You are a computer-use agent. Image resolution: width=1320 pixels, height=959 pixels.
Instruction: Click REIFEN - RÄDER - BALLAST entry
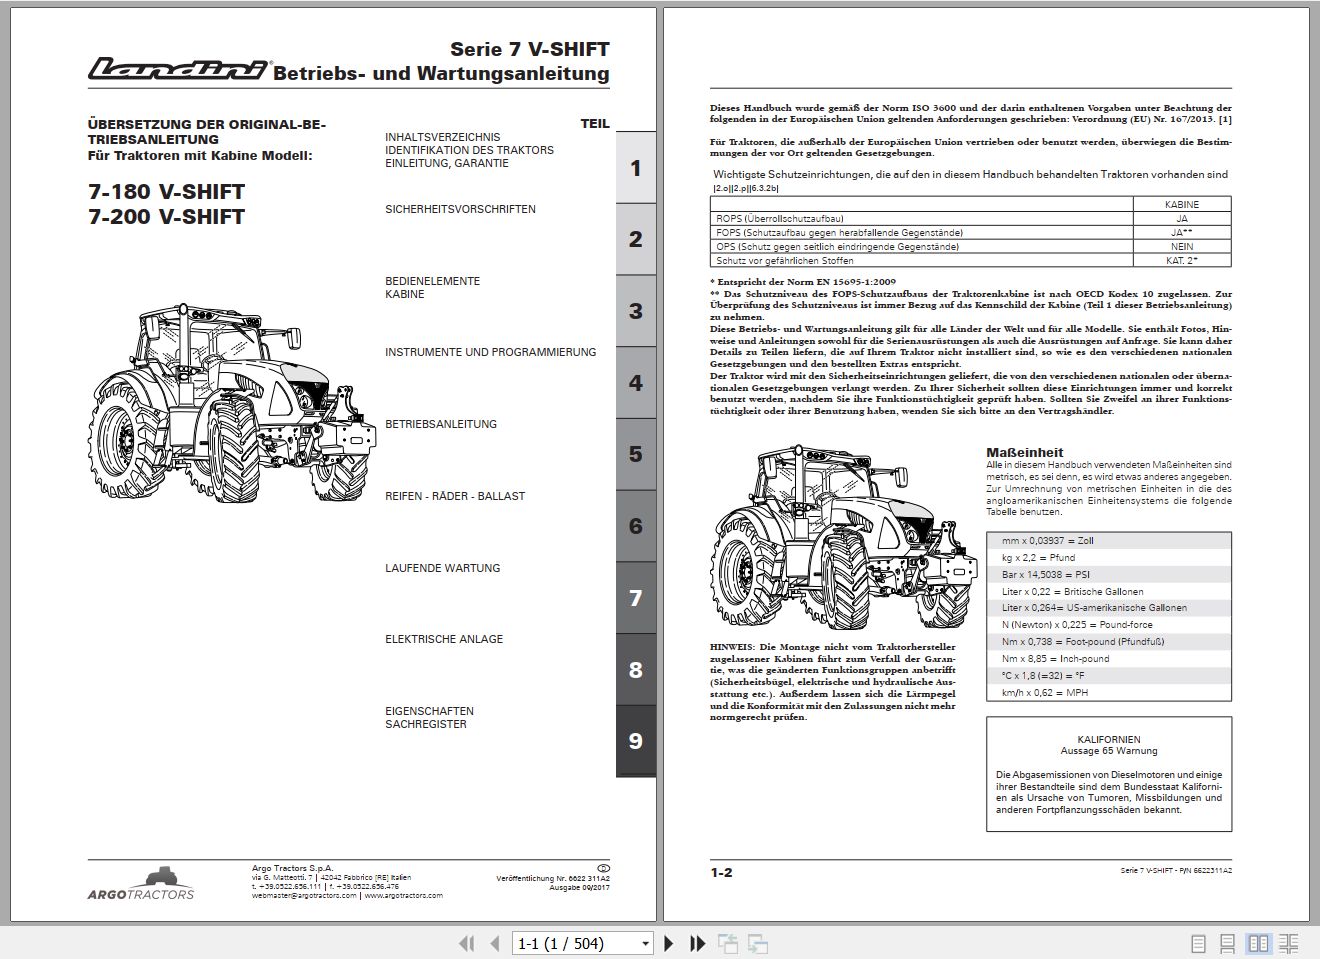(x=455, y=496)
